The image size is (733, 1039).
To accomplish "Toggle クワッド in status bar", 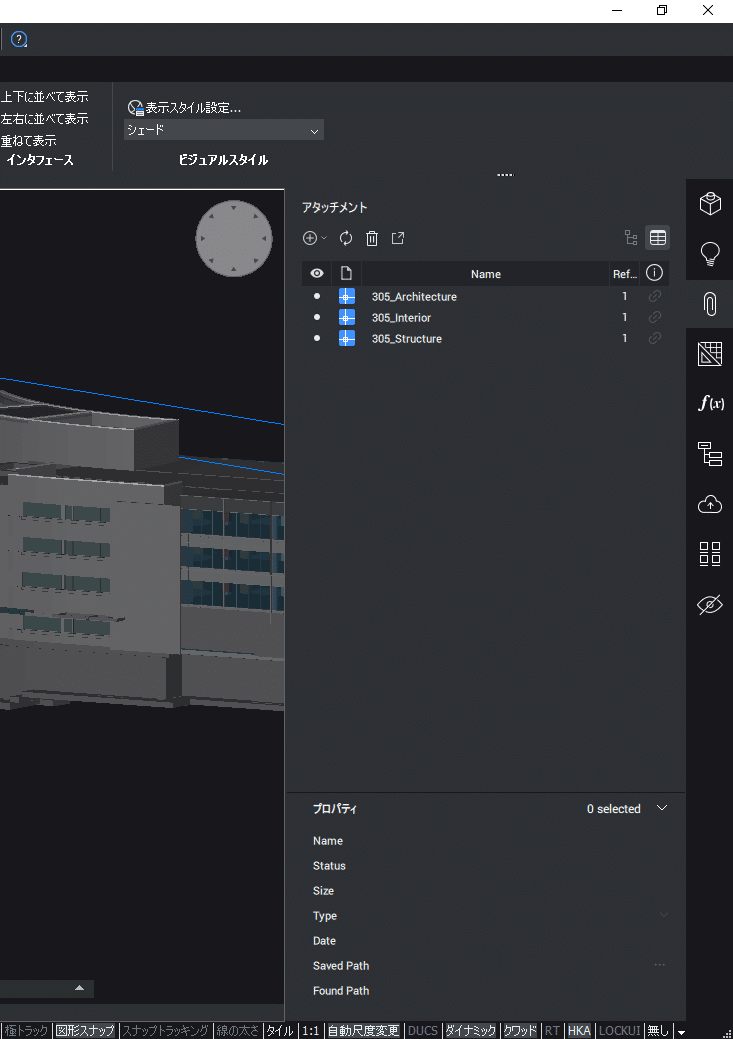I will point(520,1030).
